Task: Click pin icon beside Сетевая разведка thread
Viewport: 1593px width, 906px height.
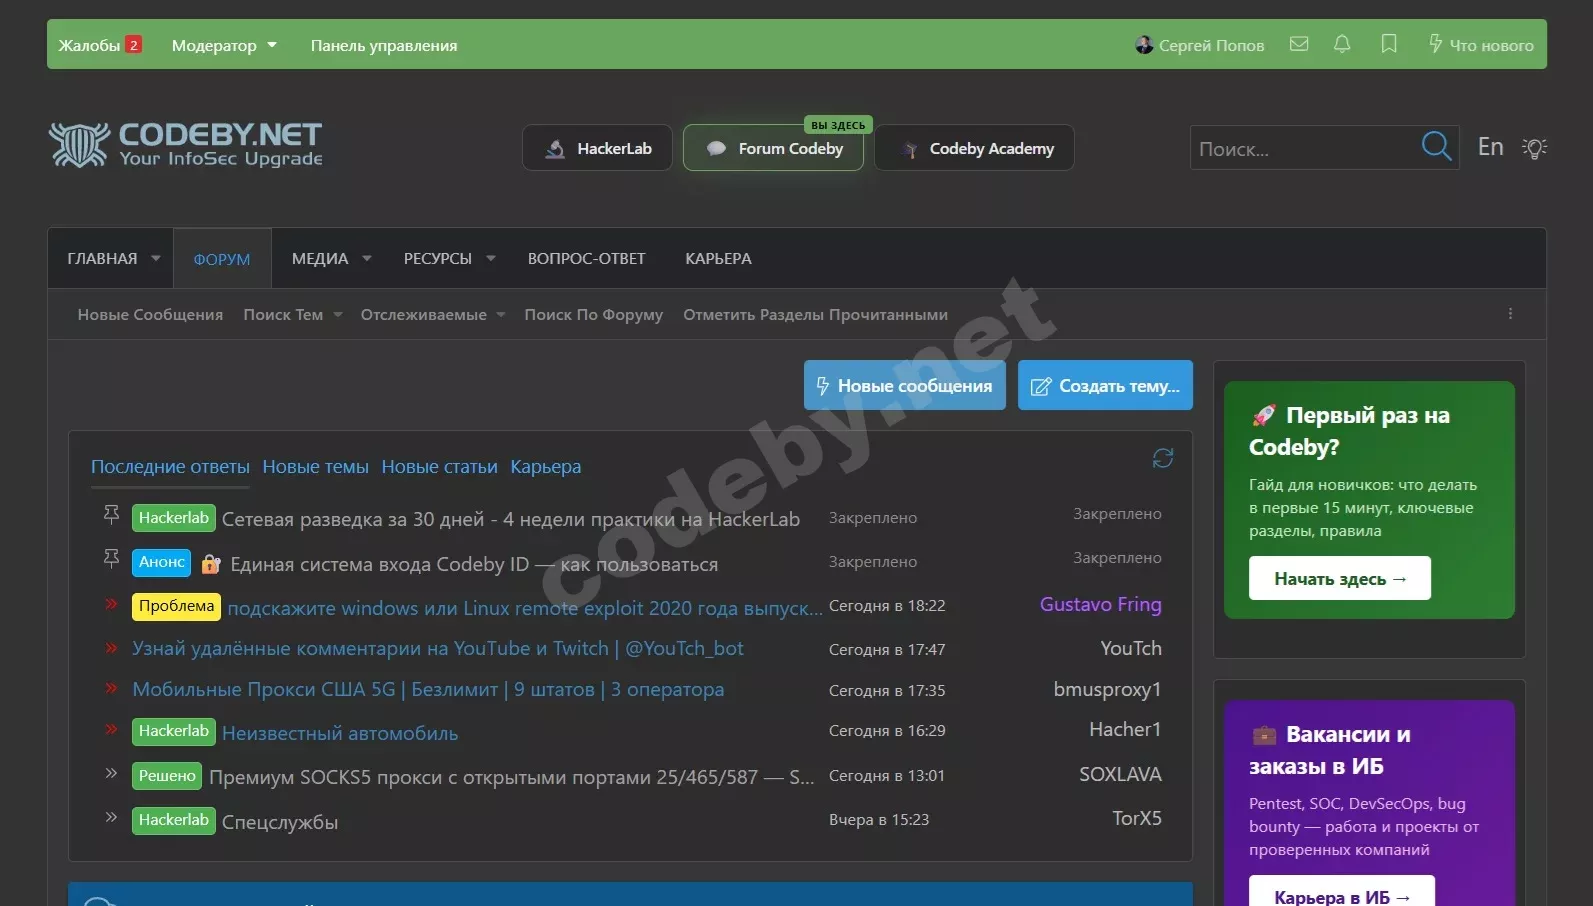Action: (111, 514)
